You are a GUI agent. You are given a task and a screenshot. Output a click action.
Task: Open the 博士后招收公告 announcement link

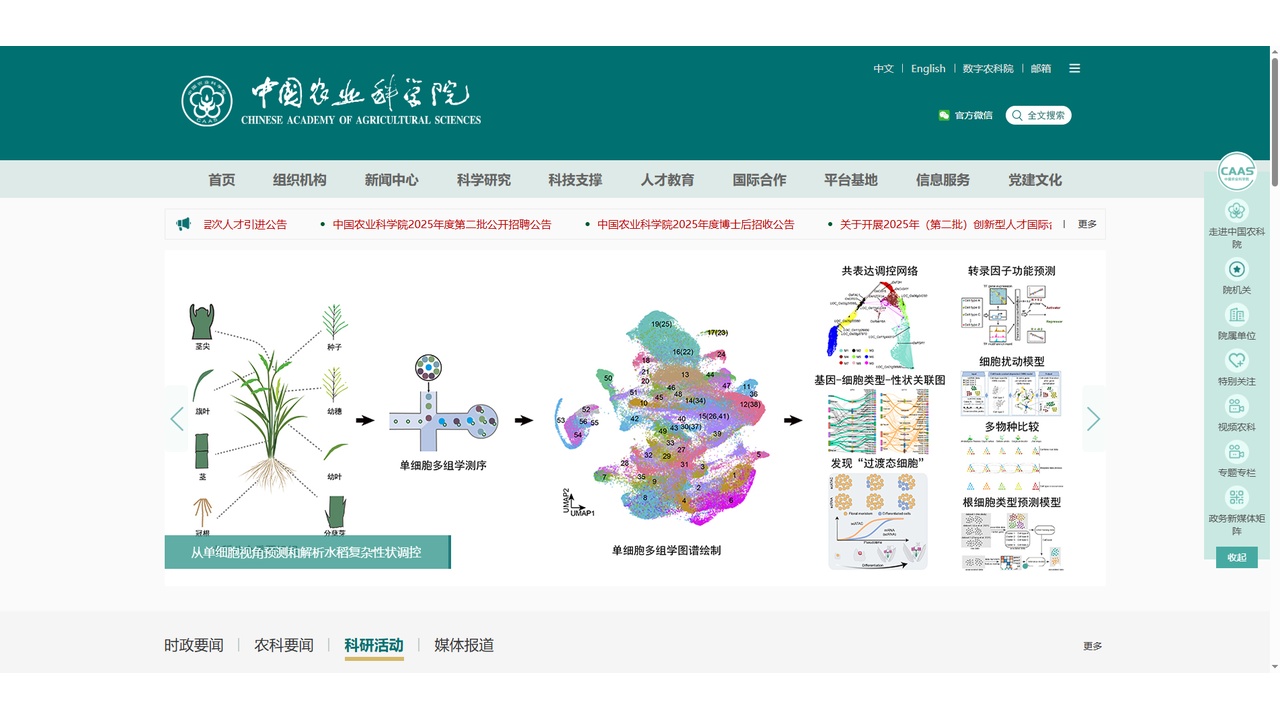coord(694,224)
